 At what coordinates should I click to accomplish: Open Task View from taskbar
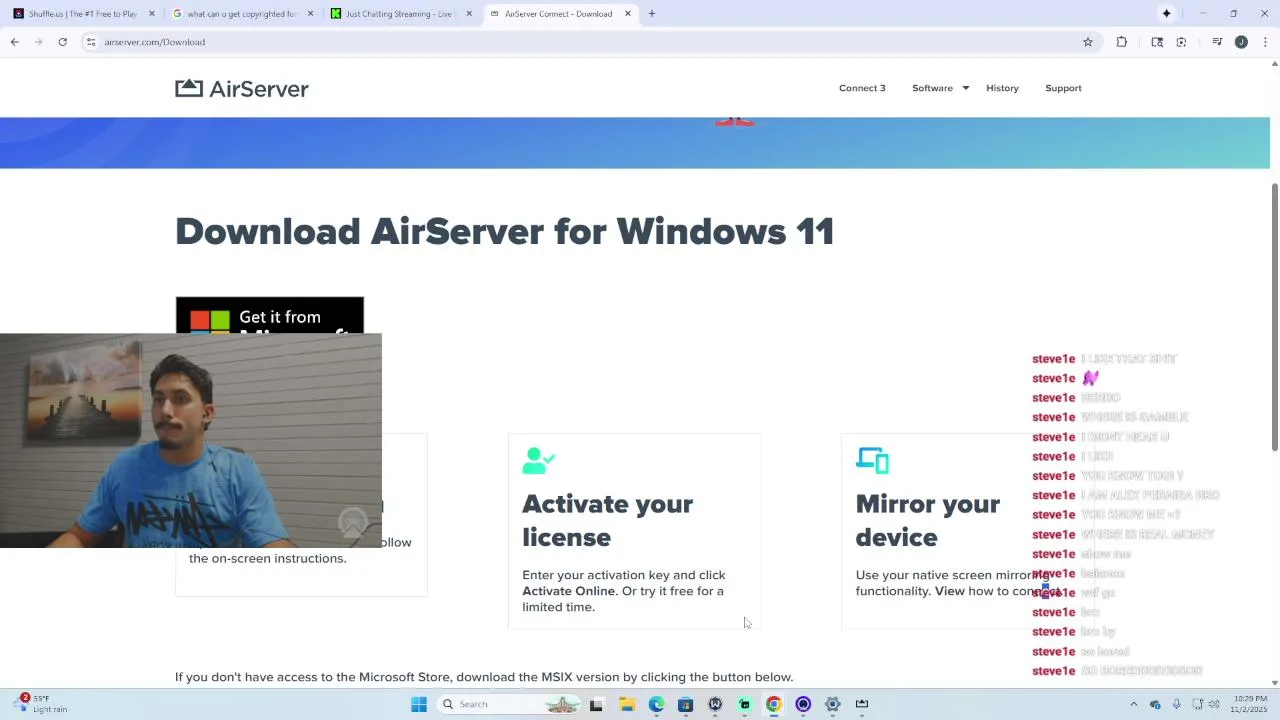(x=596, y=704)
